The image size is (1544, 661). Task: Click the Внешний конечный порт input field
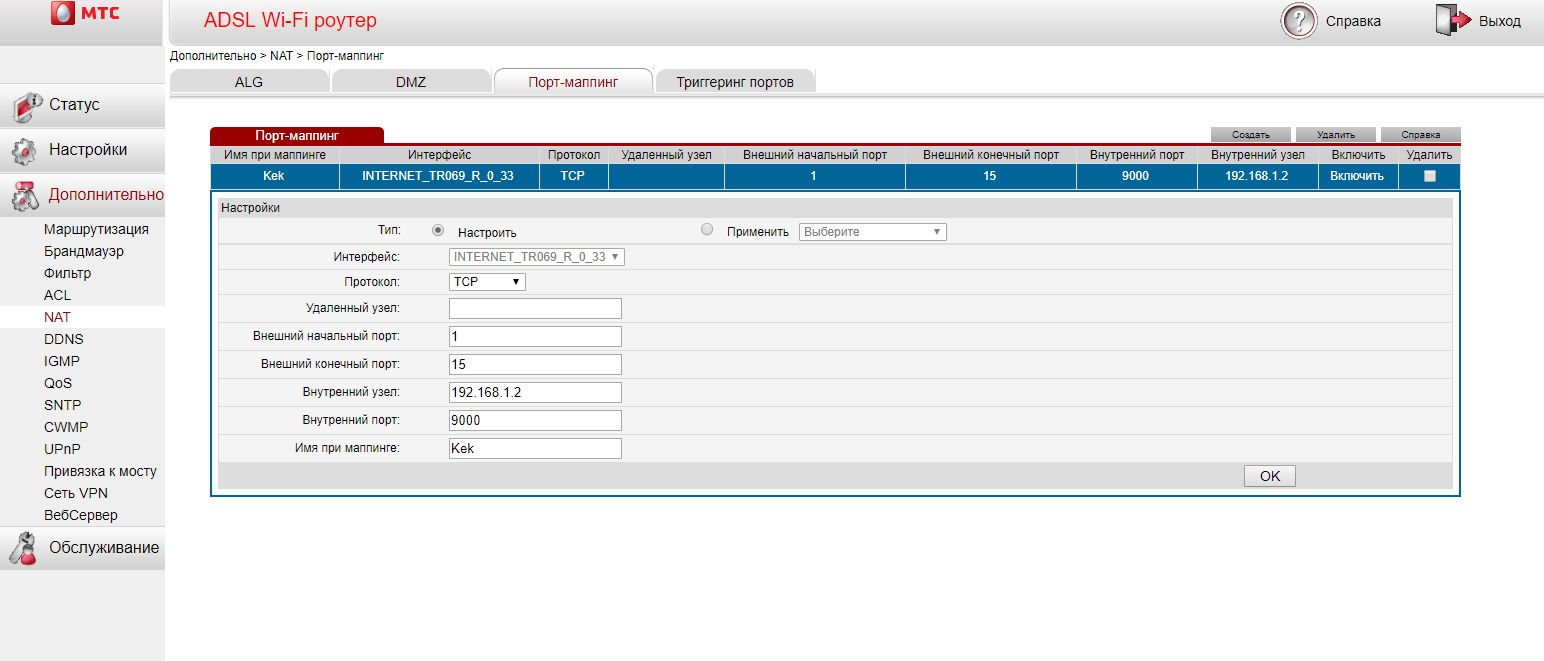coord(535,364)
